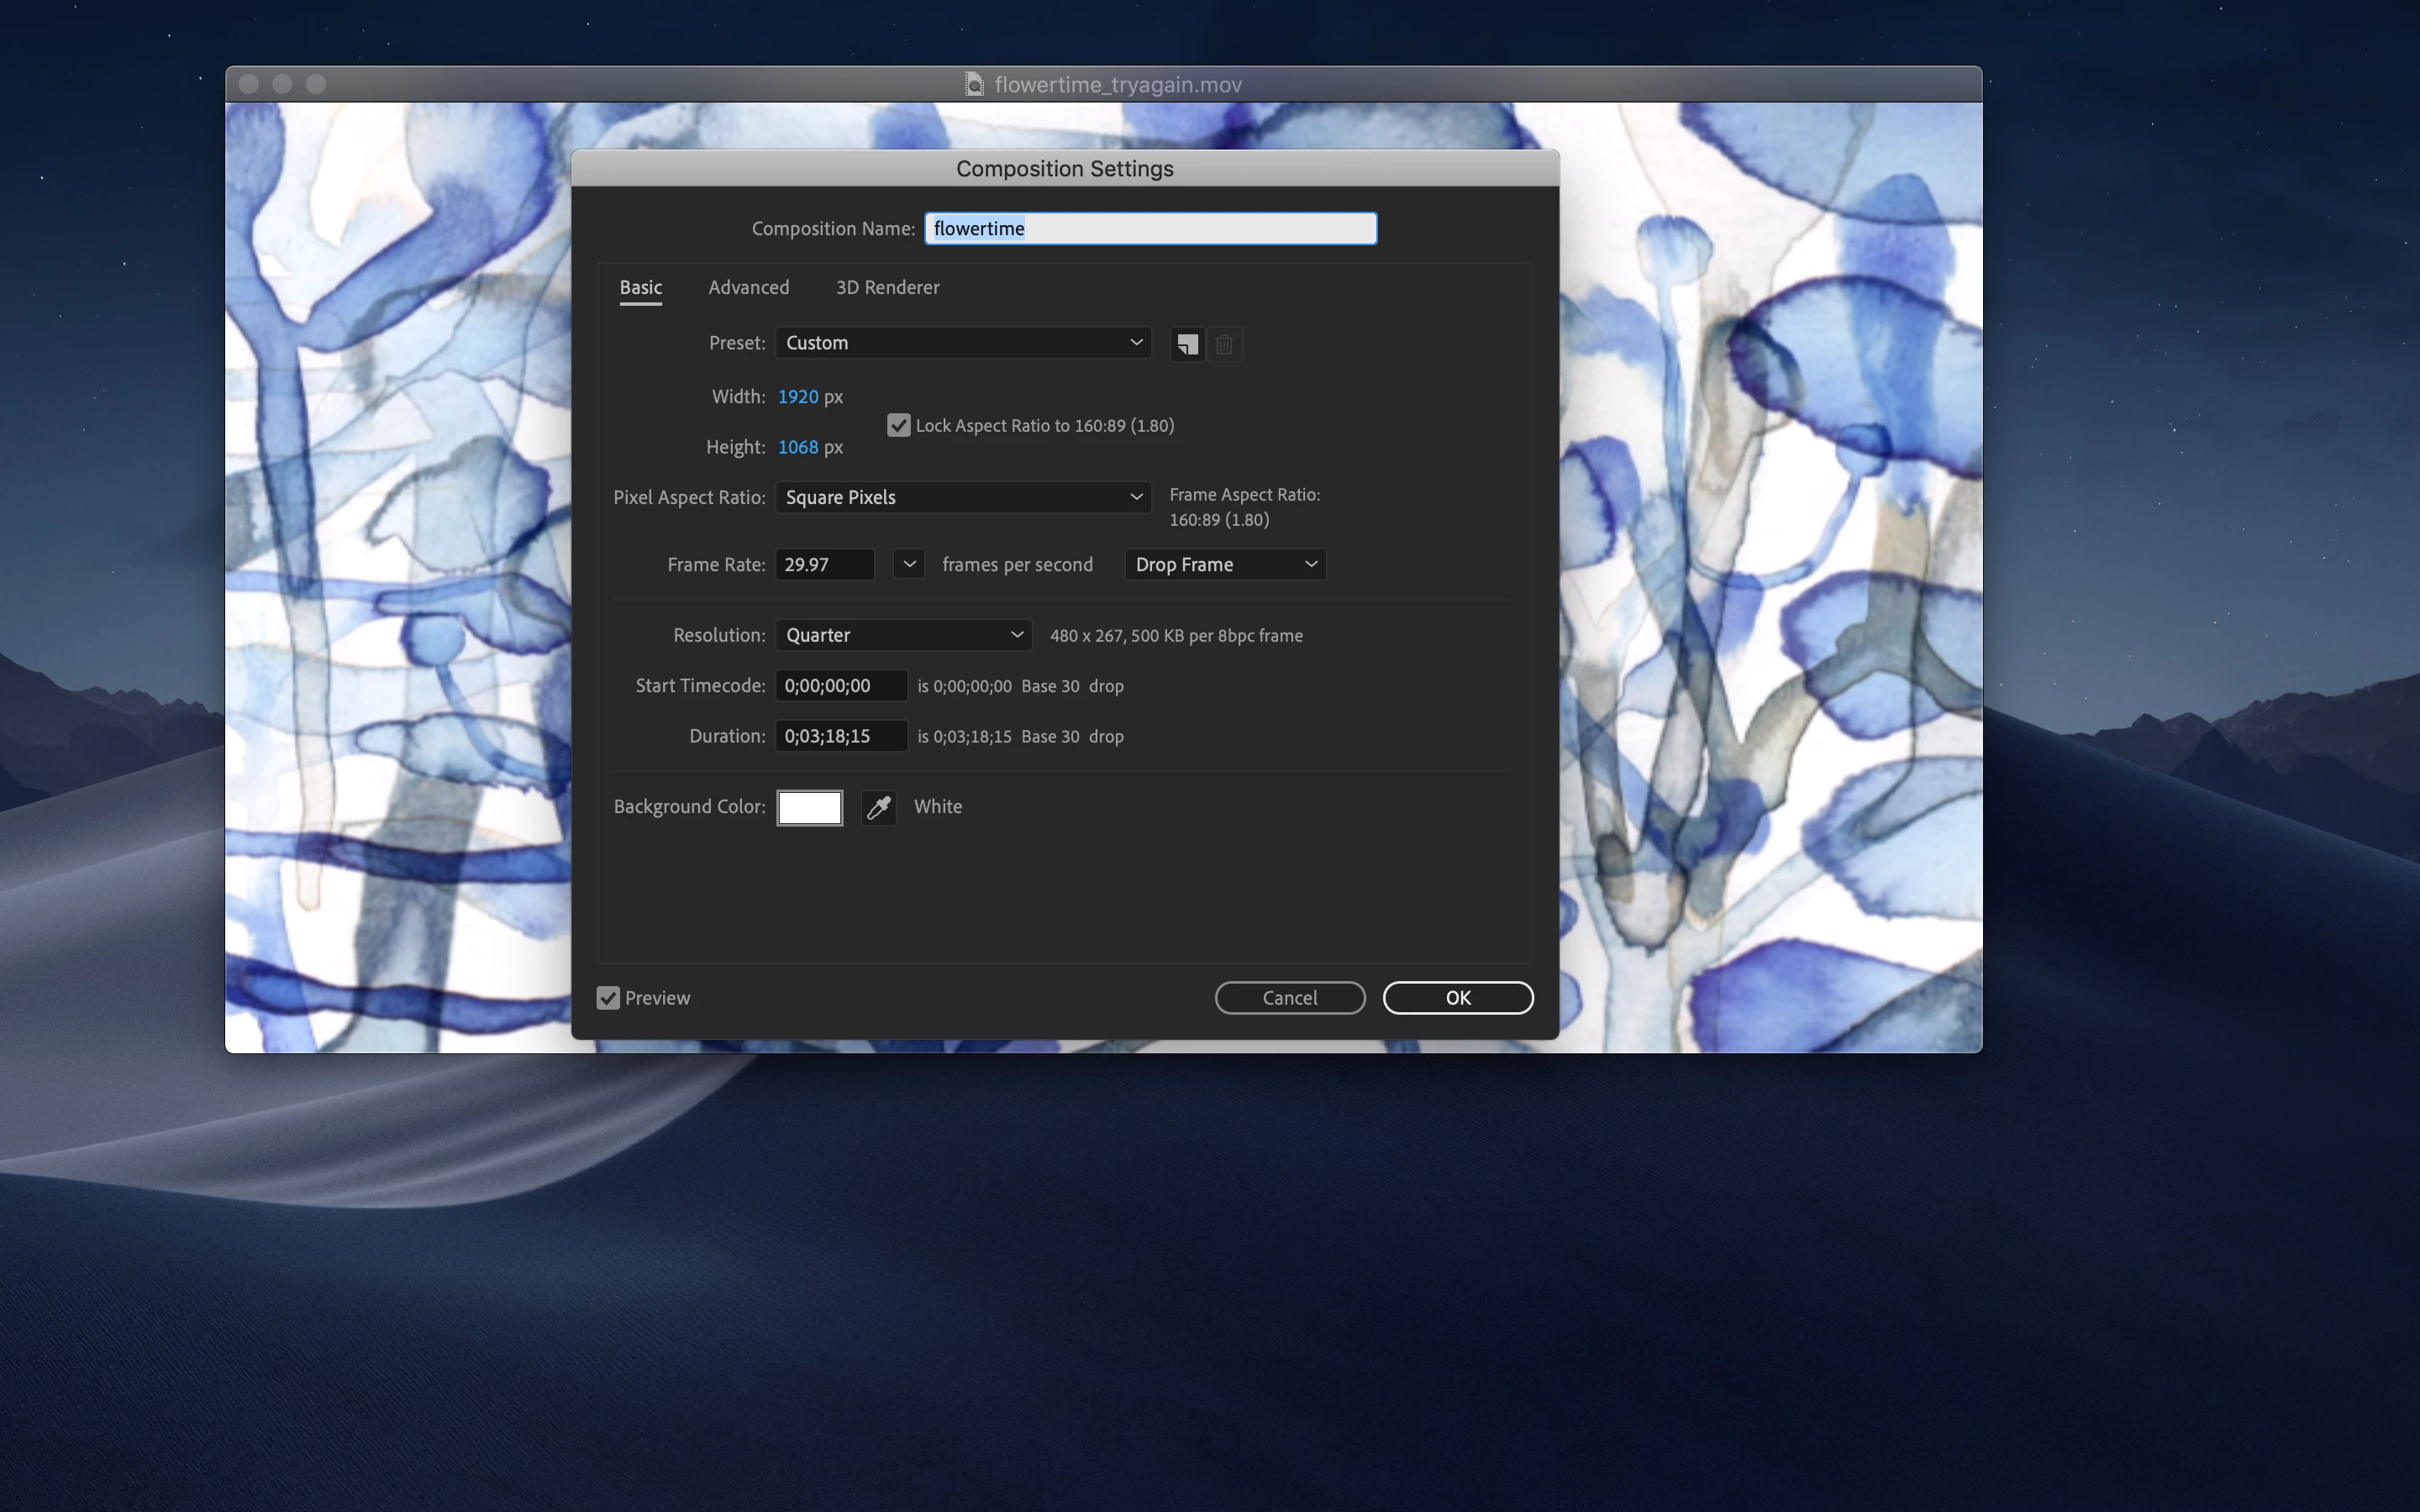
Task: Open the Drop Frame dropdown
Action: click(x=1224, y=565)
